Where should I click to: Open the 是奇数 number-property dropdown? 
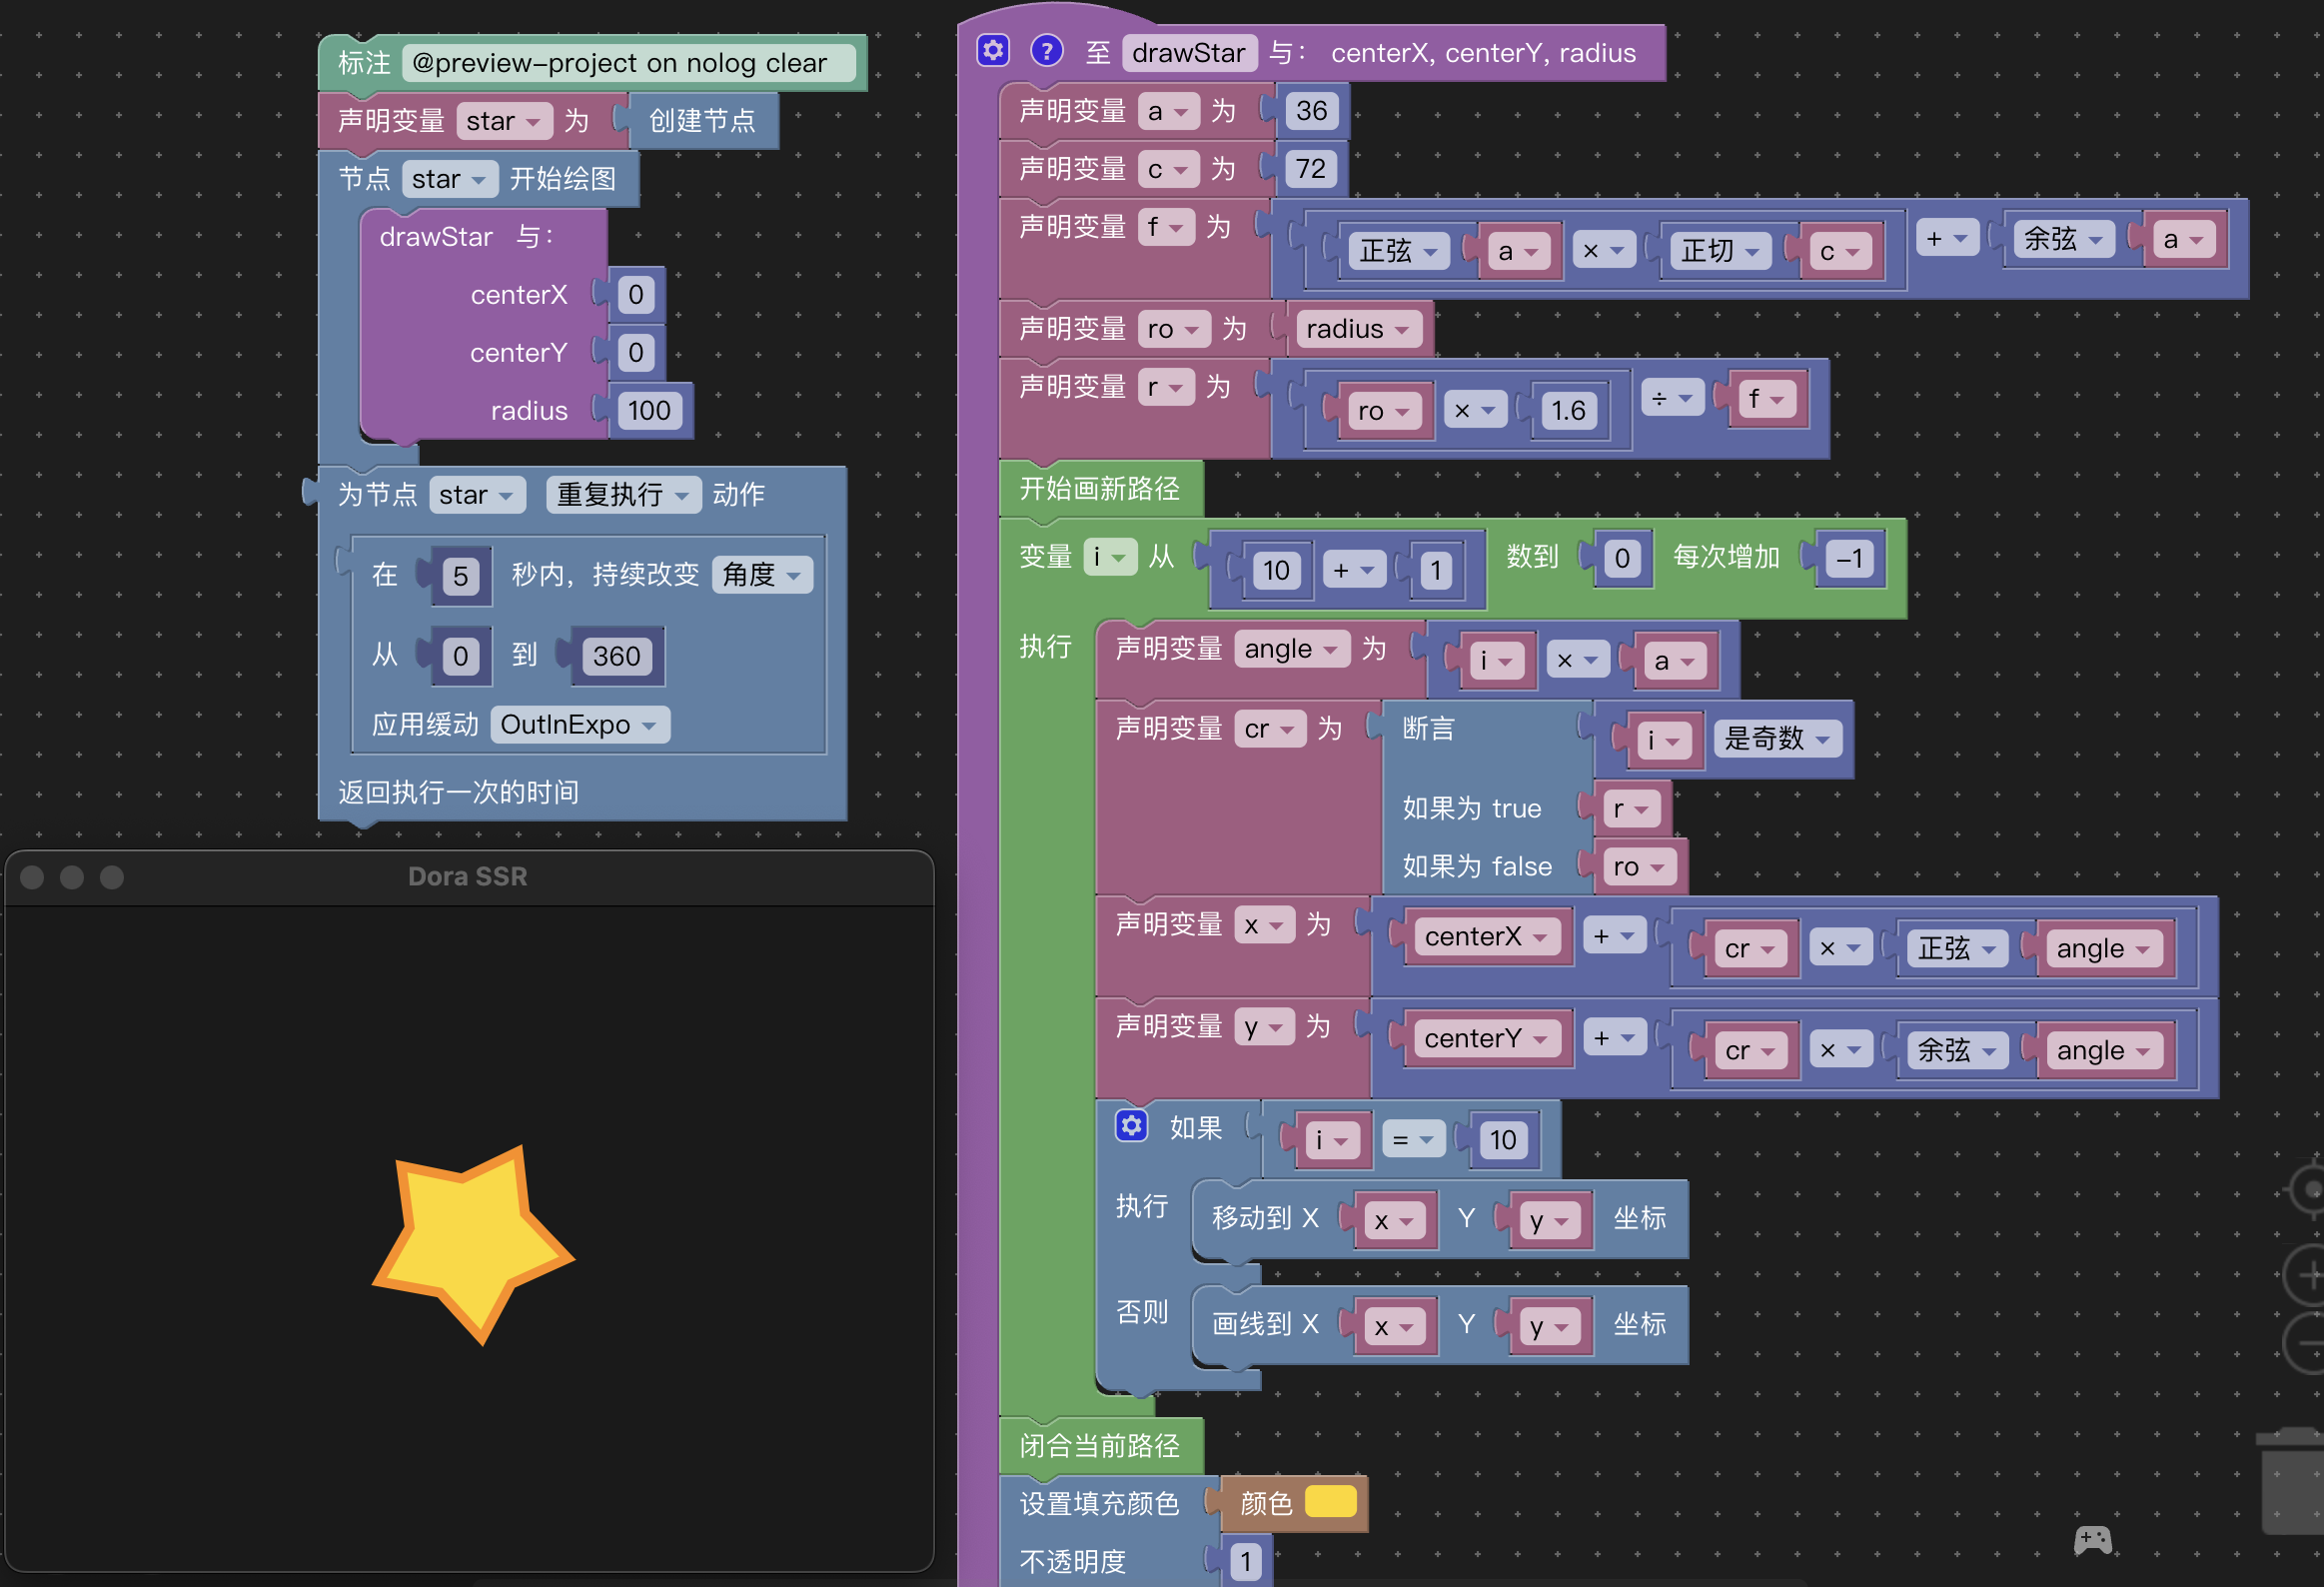pos(1777,739)
